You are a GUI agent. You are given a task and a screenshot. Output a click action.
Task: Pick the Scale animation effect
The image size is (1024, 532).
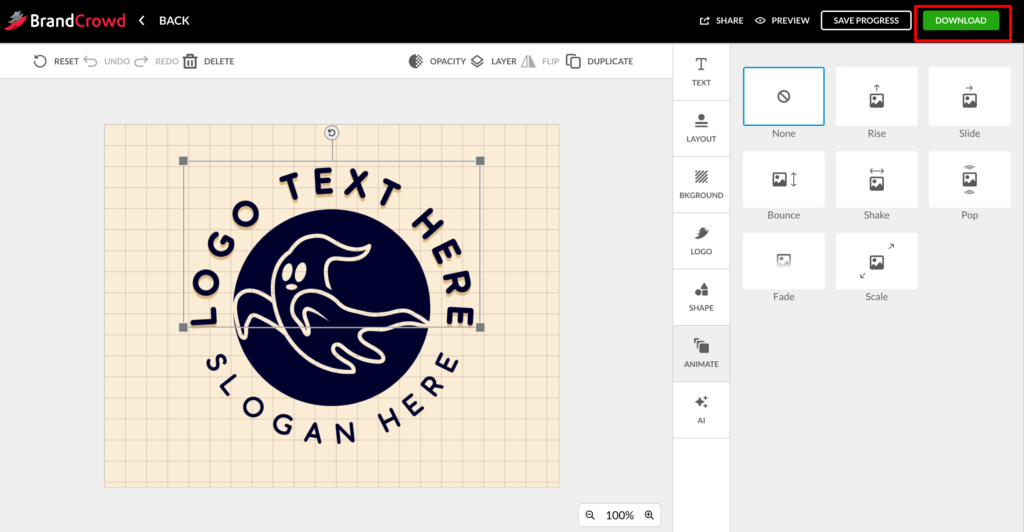(x=876, y=261)
